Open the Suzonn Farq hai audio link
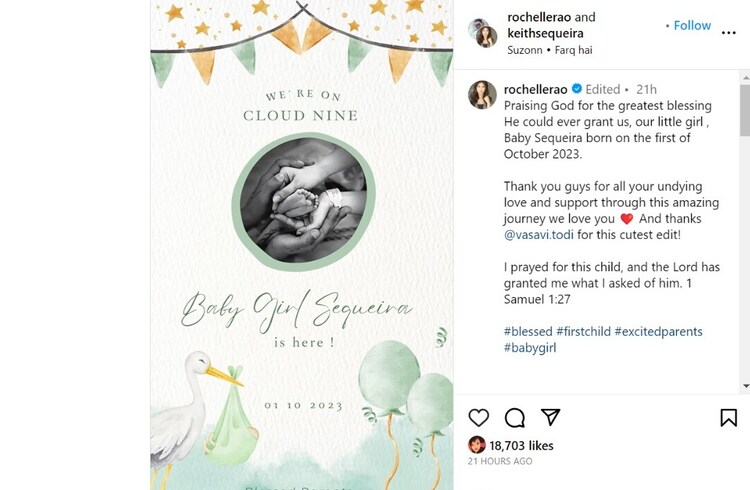 [549, 50]
